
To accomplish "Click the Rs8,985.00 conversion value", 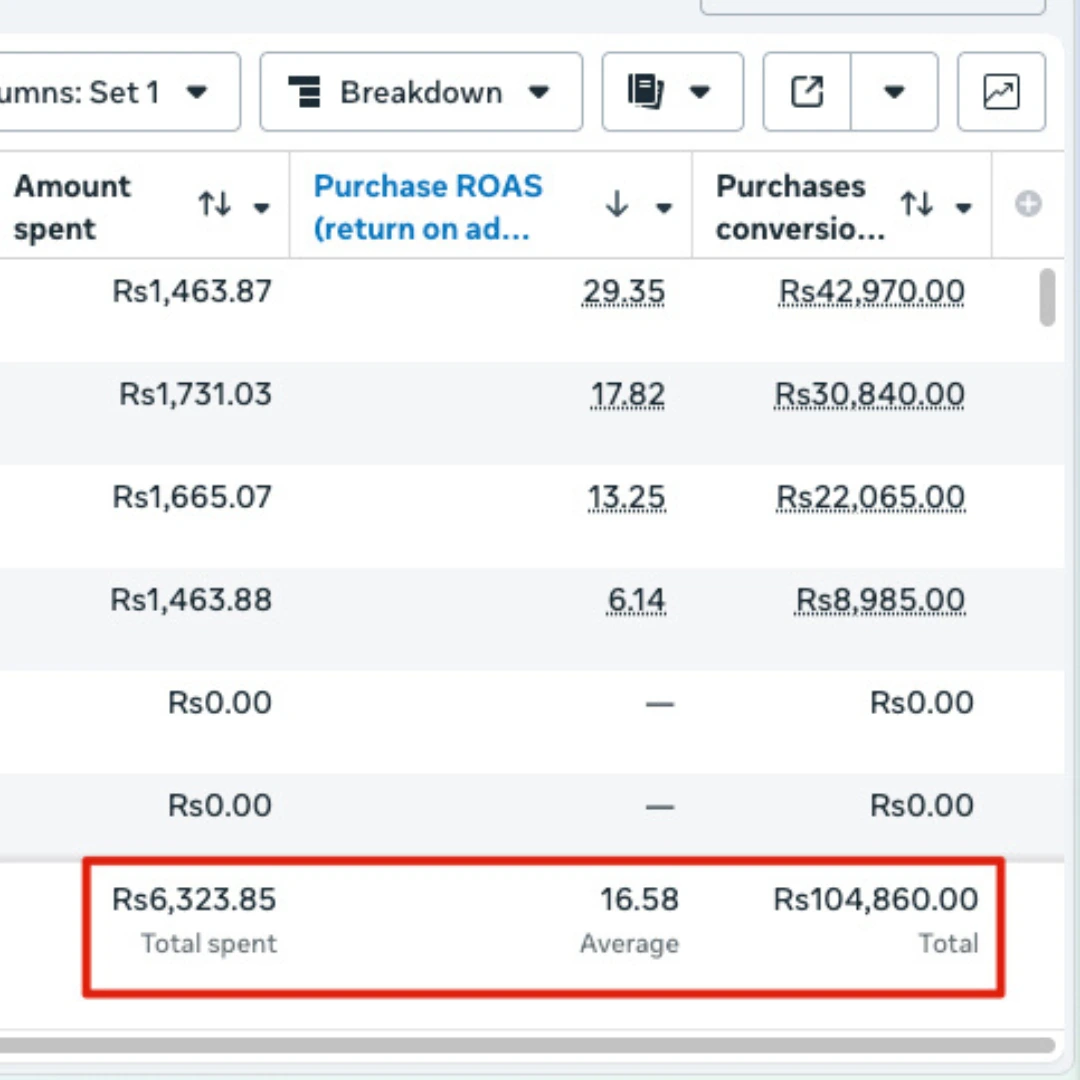I will (x=880, y=600).
